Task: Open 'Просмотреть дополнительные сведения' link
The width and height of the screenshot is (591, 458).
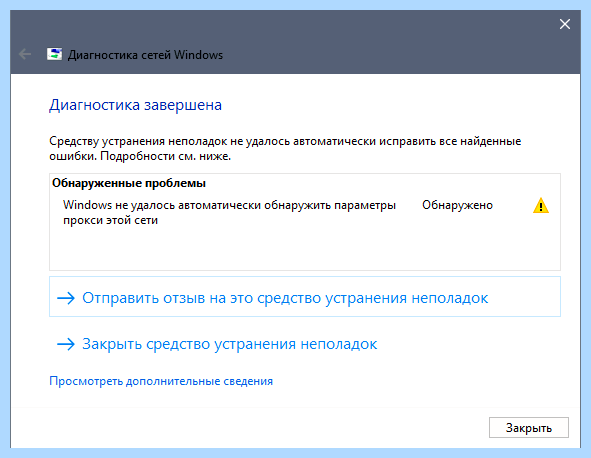Action: 161,381
